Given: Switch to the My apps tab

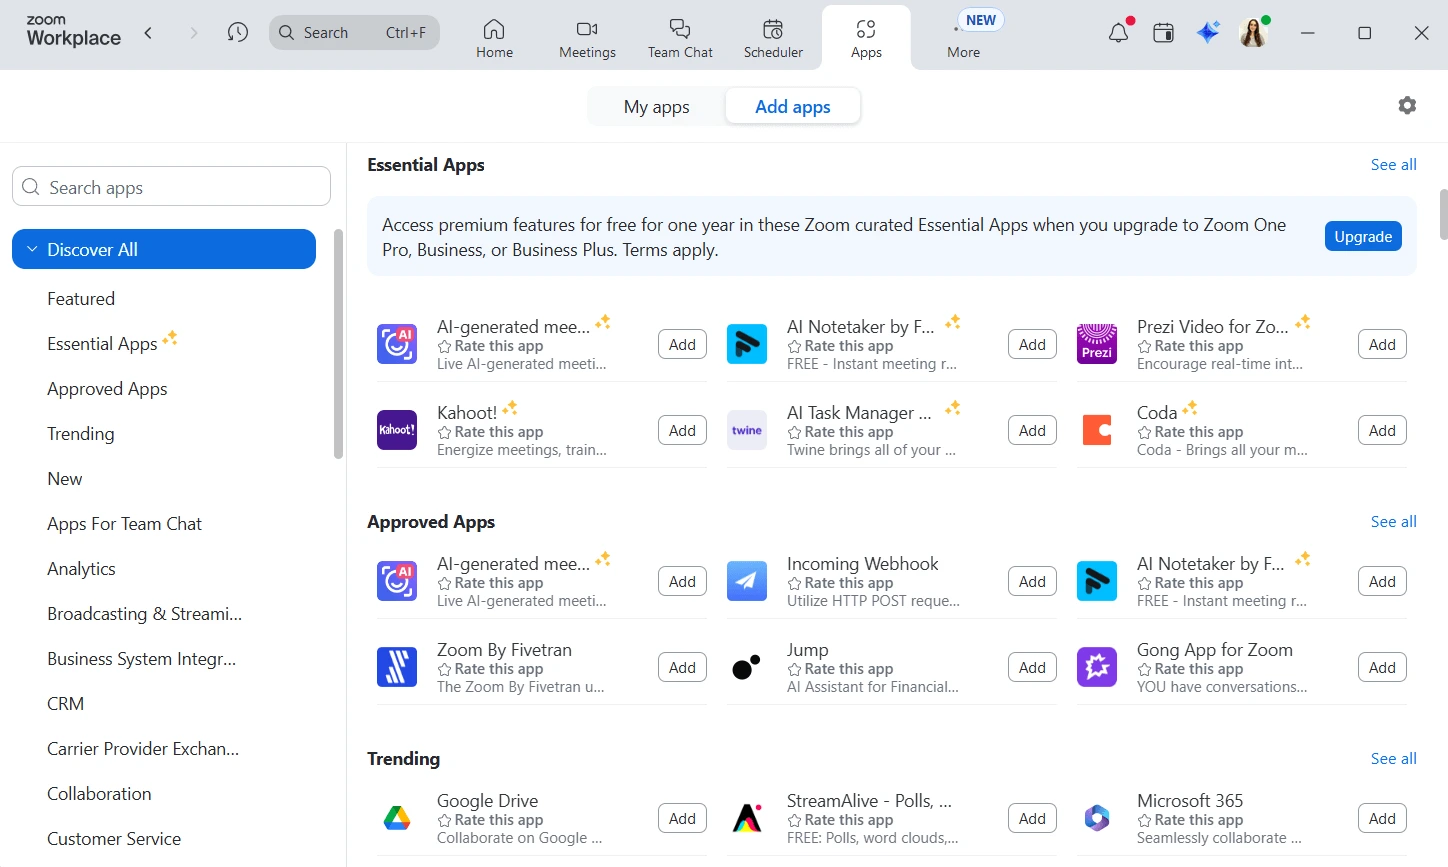Looking at the screenshot, I should pyautogui.click(x=656, y=106).
